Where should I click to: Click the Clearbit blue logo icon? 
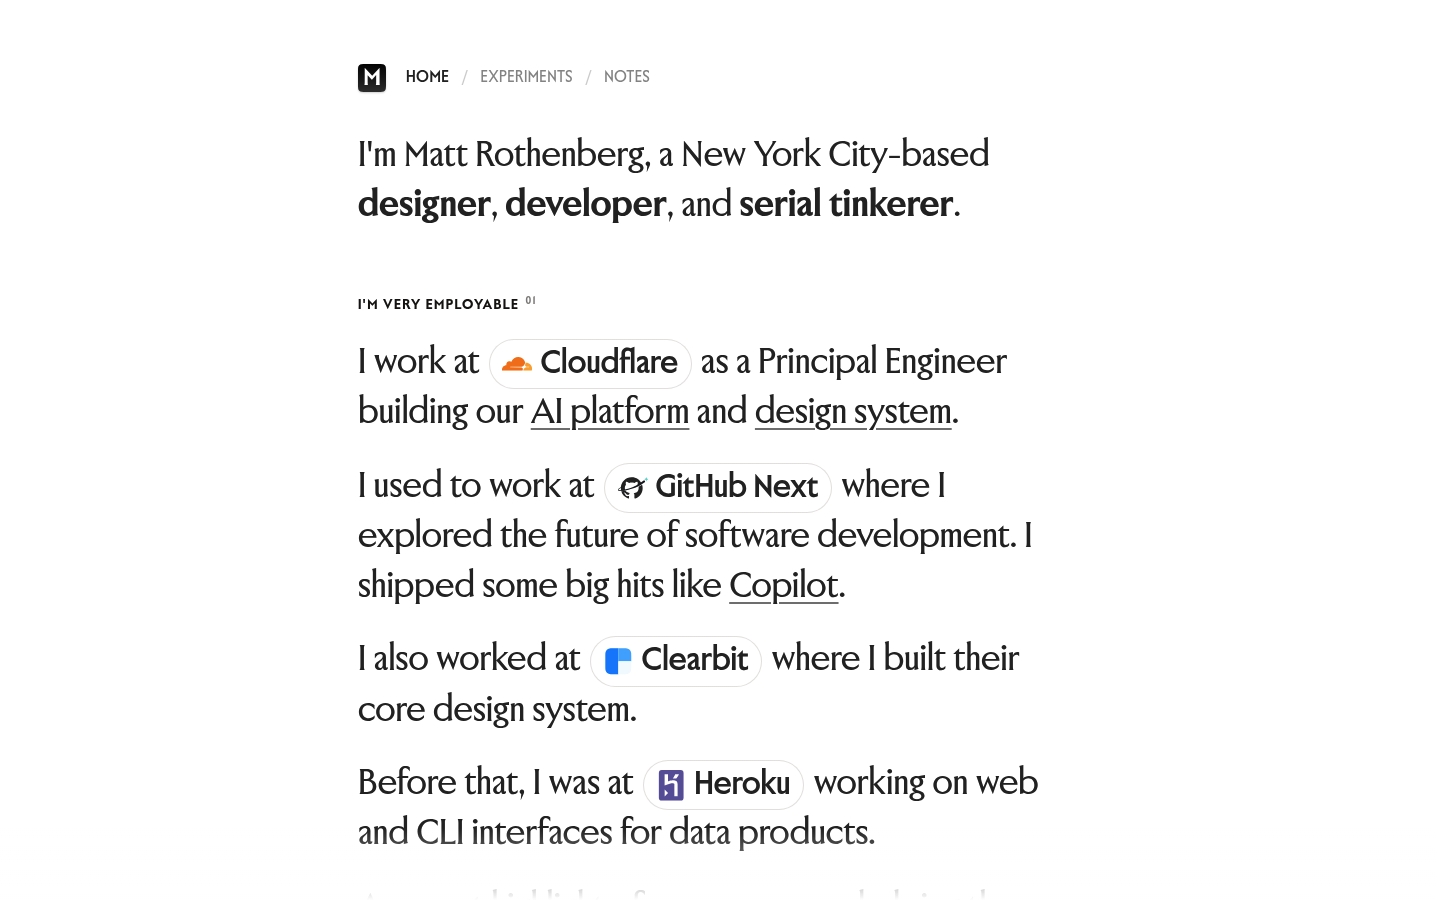(x=618, y=661)
